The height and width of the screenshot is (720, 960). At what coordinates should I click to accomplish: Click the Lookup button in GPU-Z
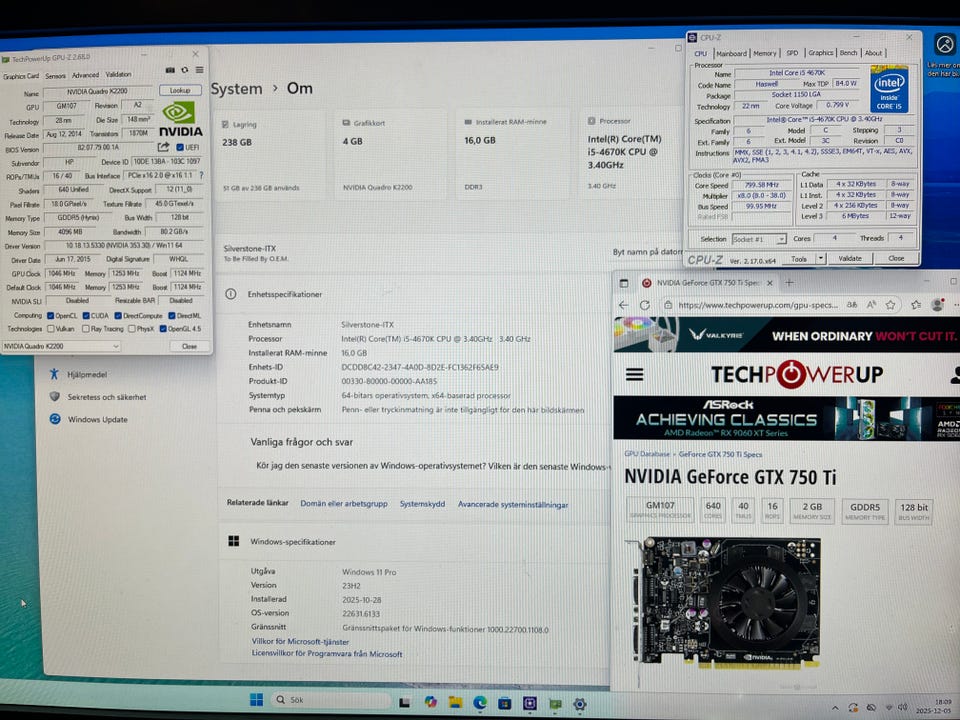click(180, 90)
